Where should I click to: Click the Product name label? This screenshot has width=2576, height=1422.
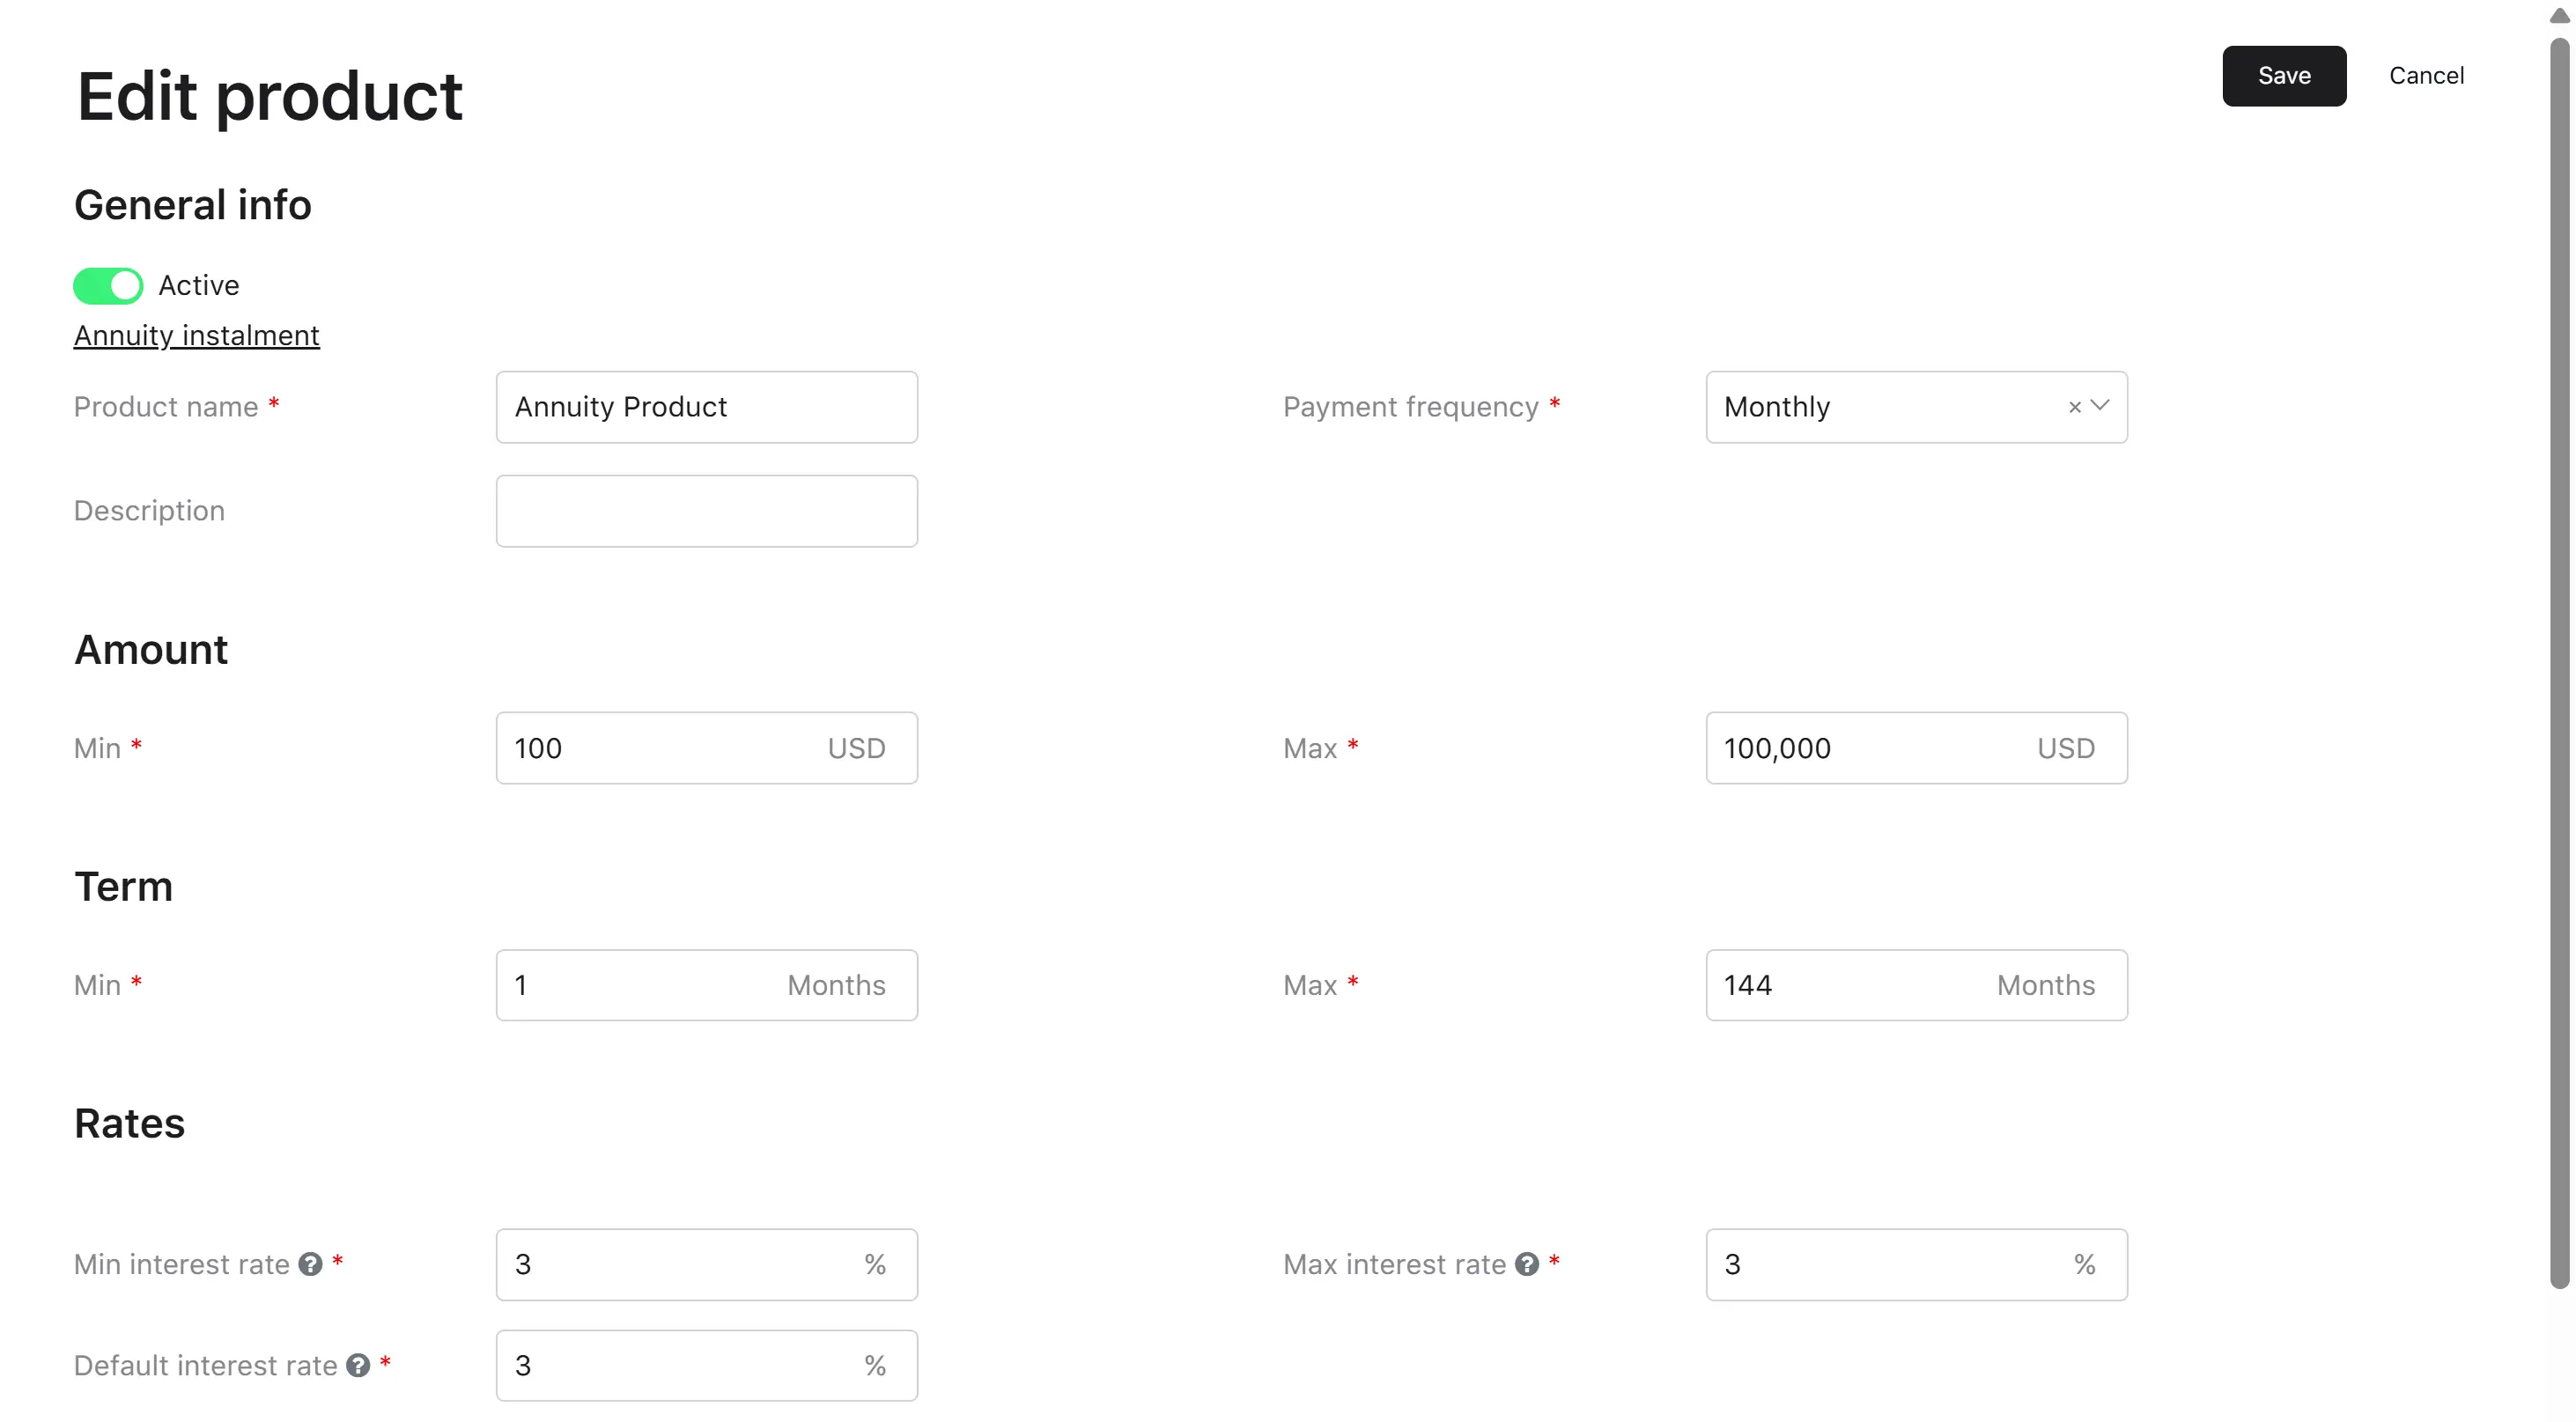tap(166, 407)
